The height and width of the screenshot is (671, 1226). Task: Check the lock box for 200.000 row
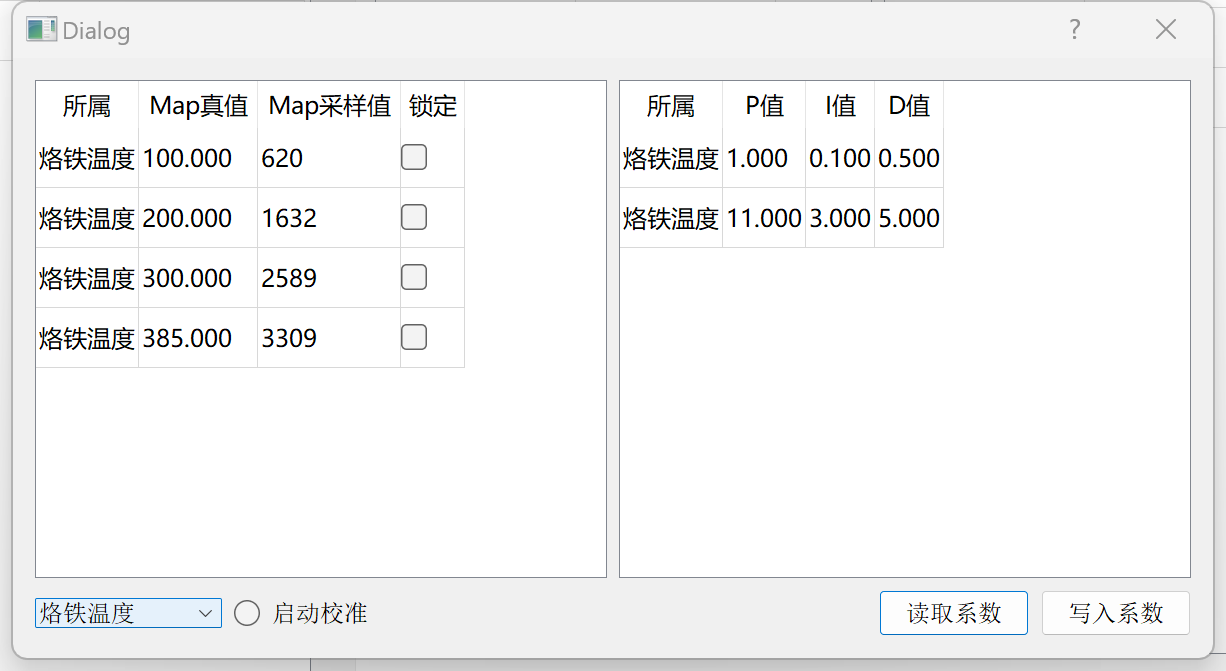pyautogui.click(x=414, y=217)
